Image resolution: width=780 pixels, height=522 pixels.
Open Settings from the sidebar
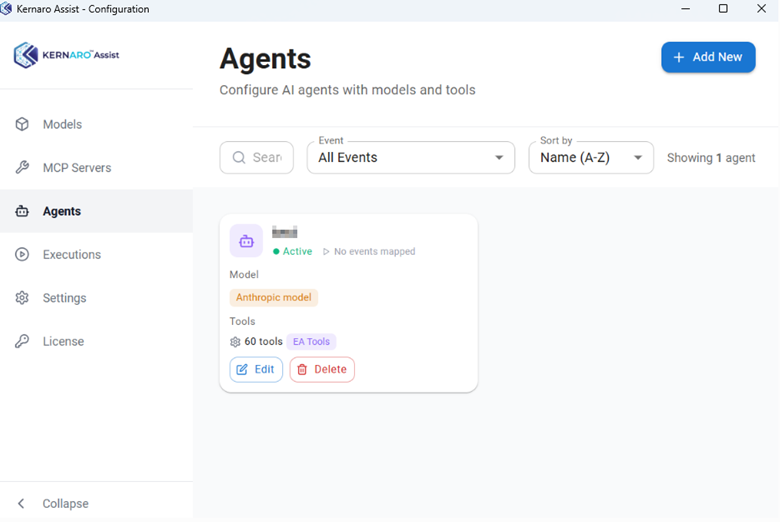[97, 298]
